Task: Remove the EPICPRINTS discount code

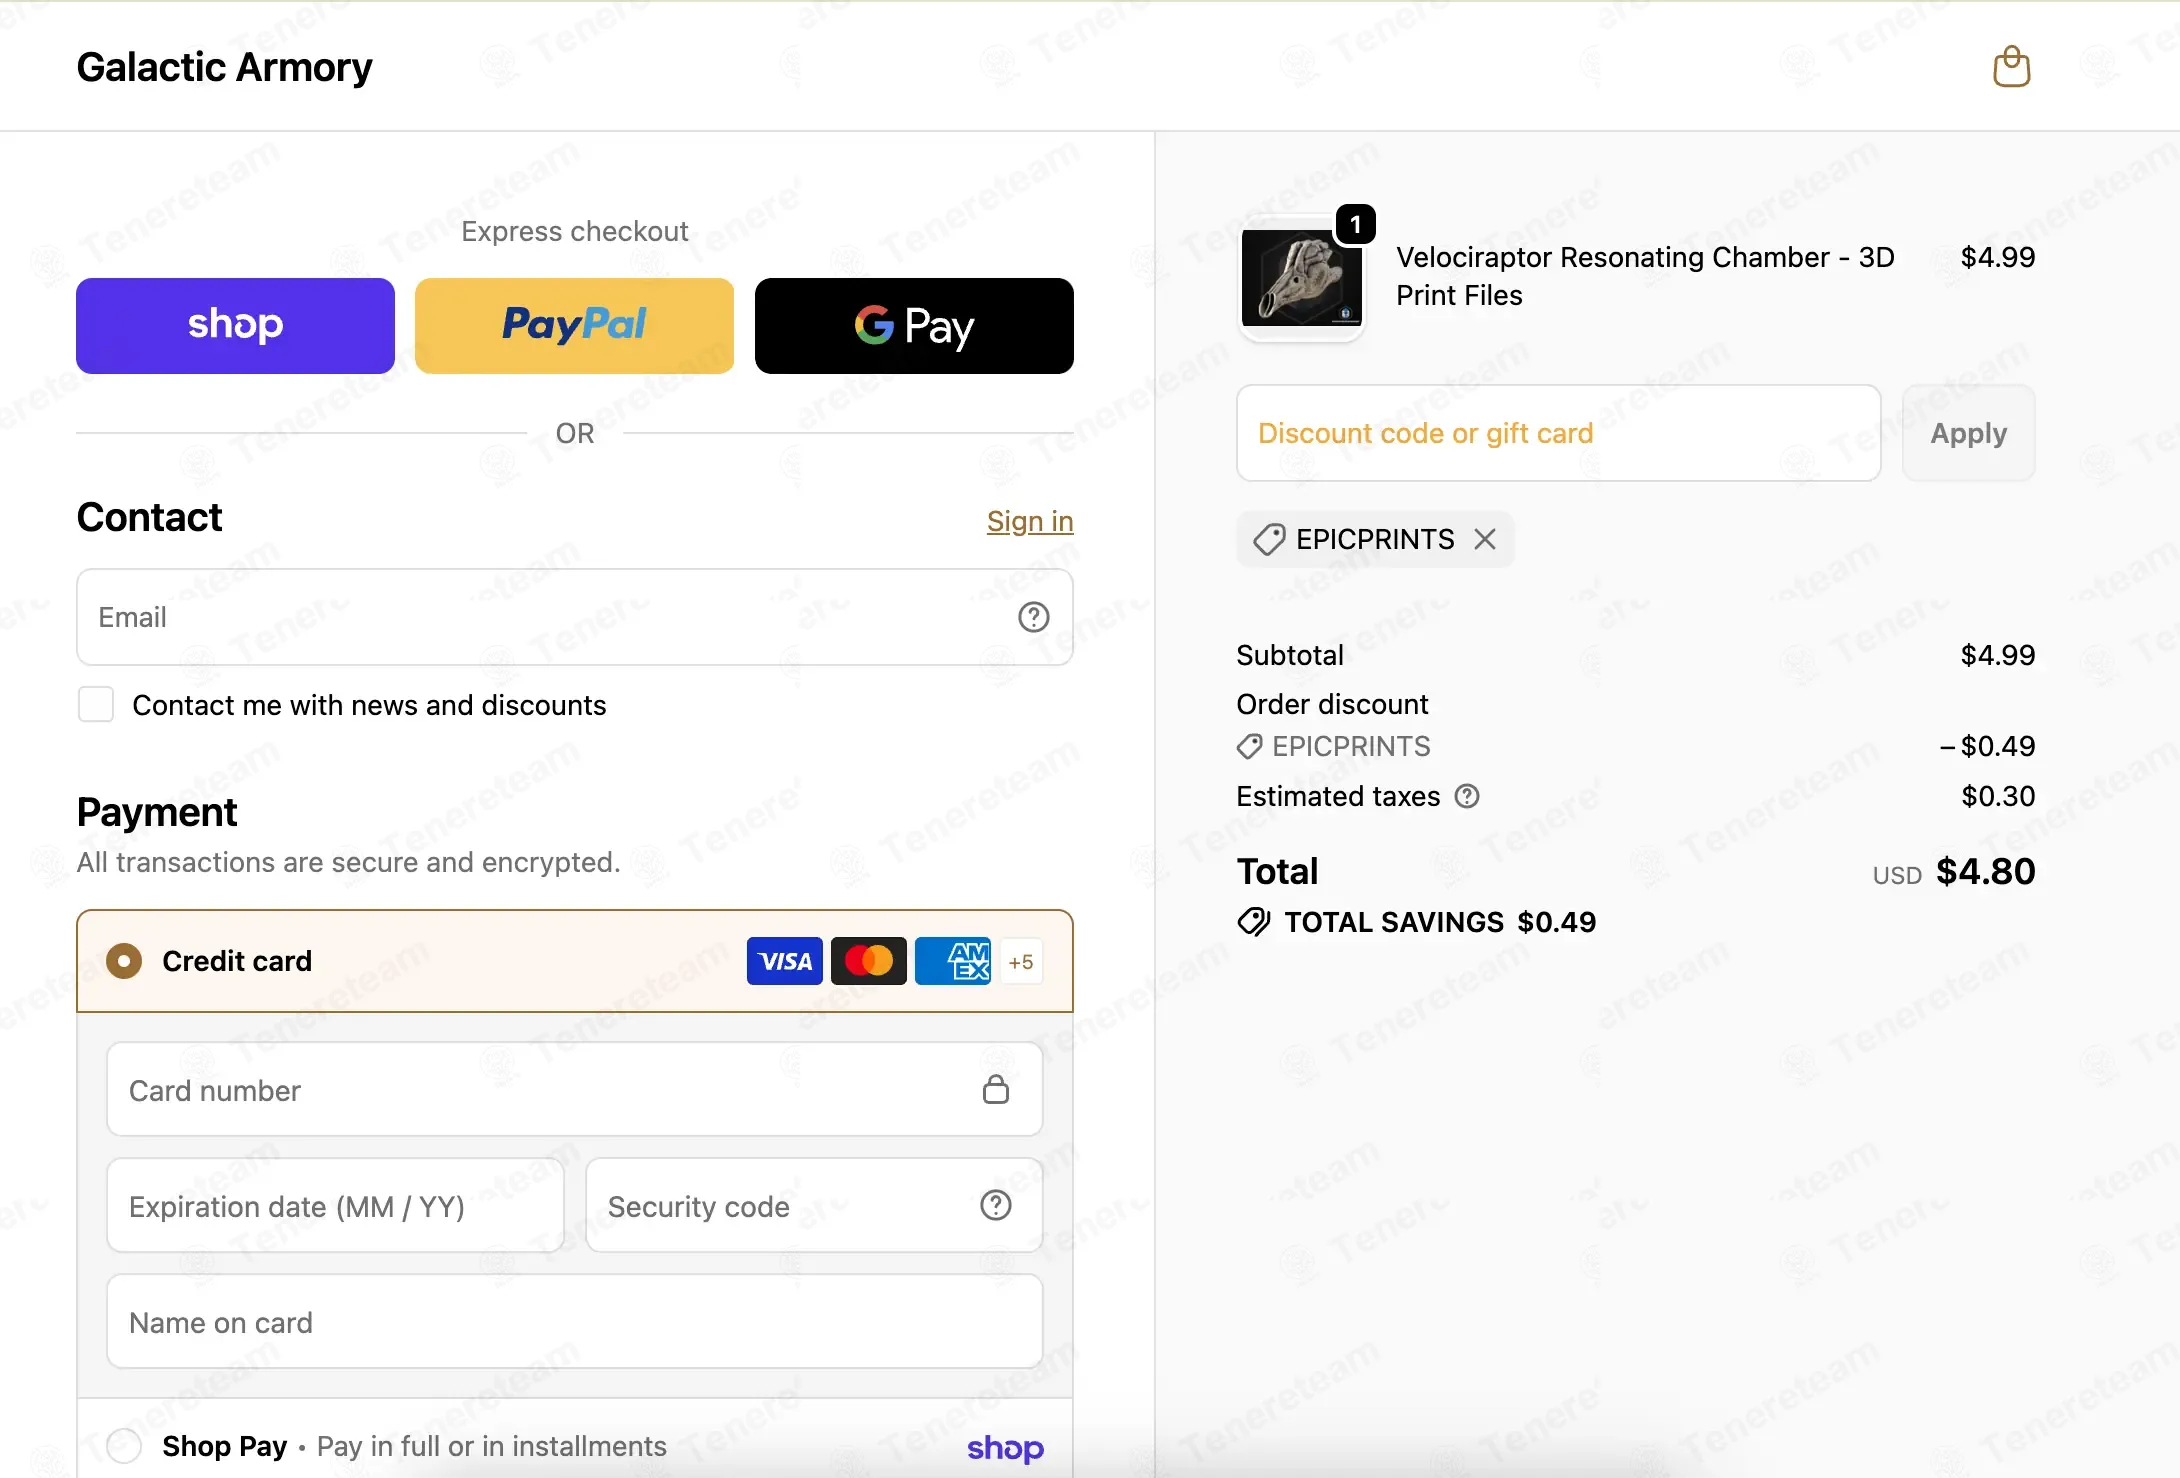Action: coord(1485,539)
